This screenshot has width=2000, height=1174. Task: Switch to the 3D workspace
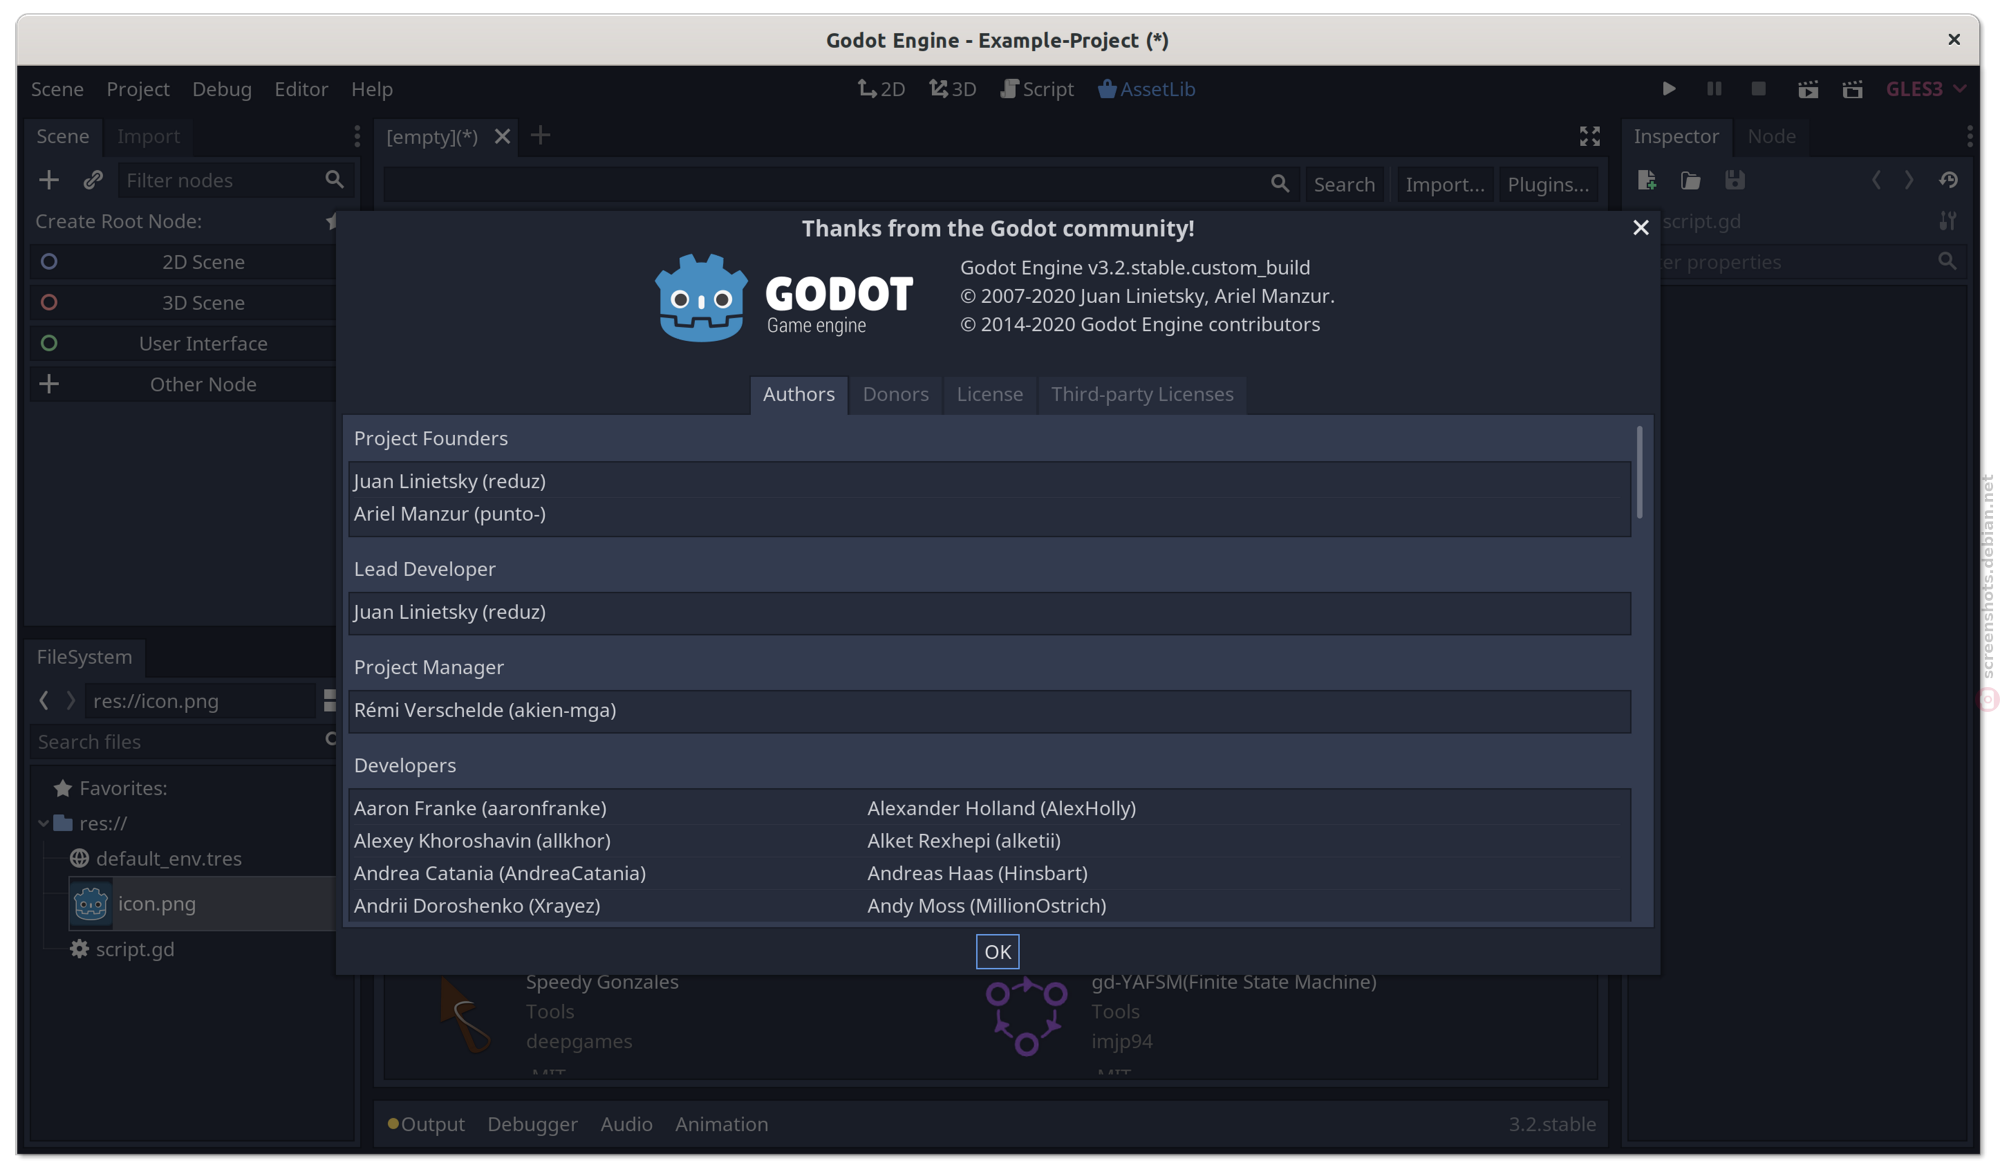pos(952,89)
